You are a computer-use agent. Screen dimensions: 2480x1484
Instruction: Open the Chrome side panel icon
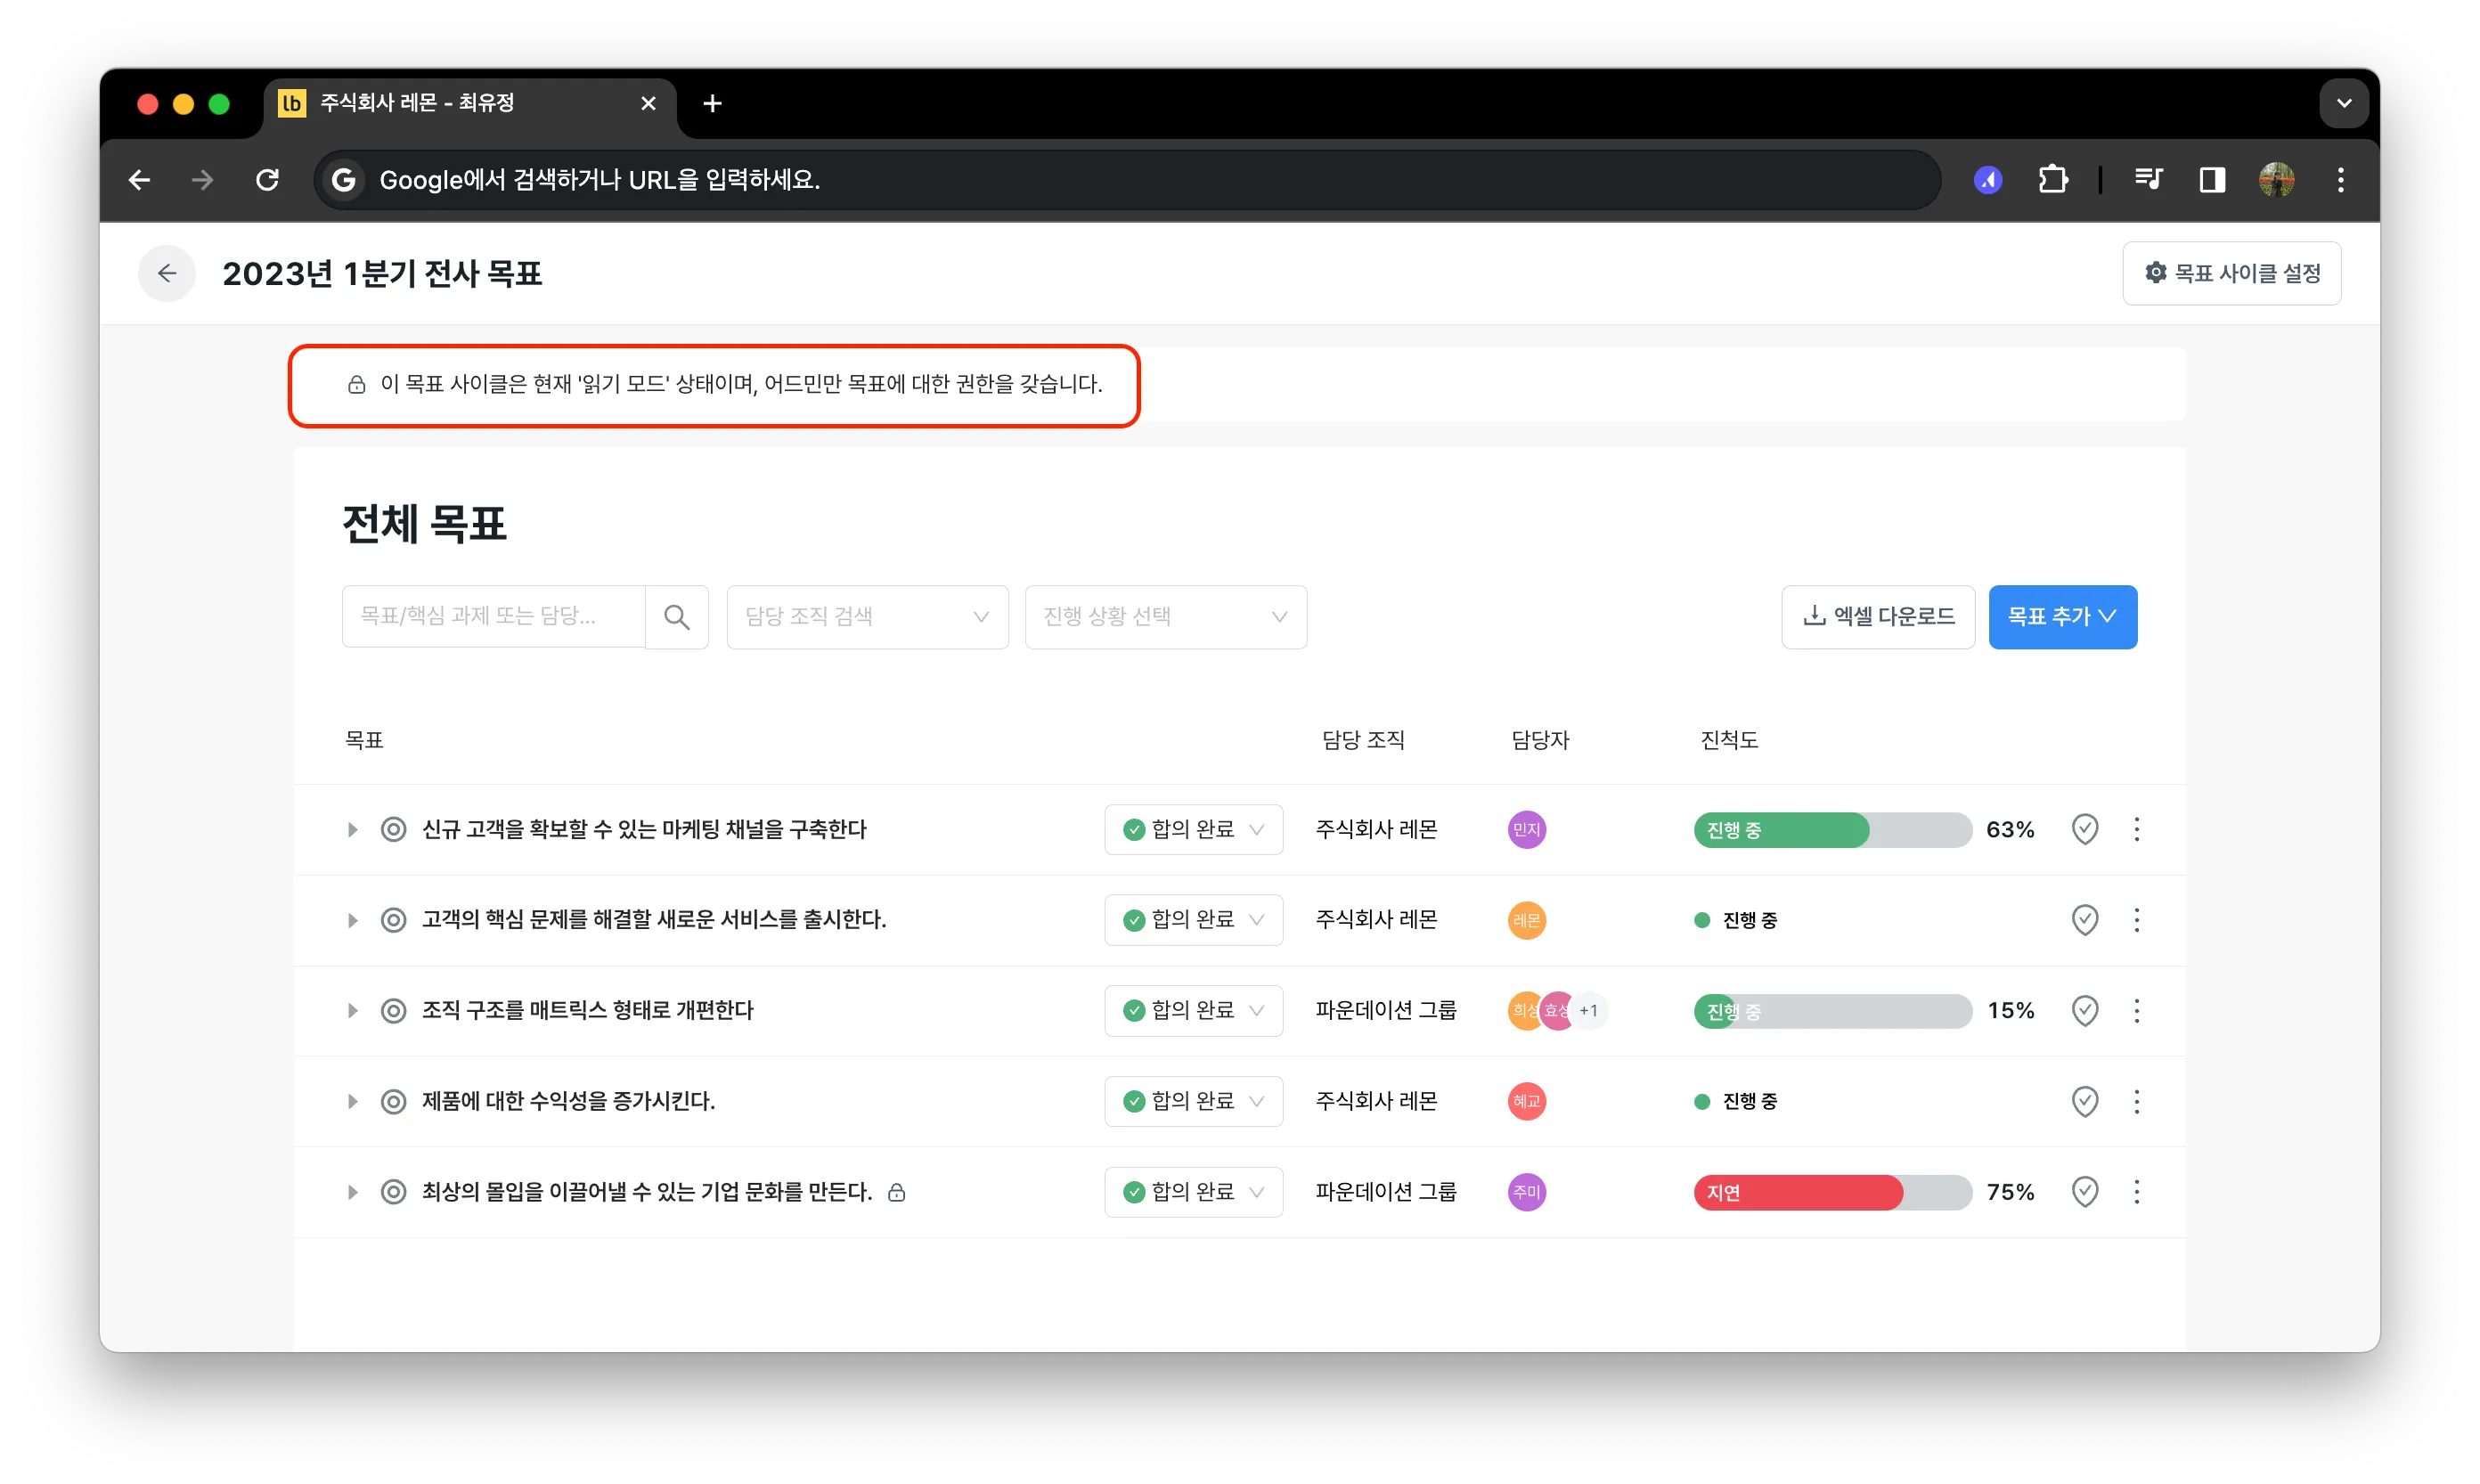[2212, 180]
